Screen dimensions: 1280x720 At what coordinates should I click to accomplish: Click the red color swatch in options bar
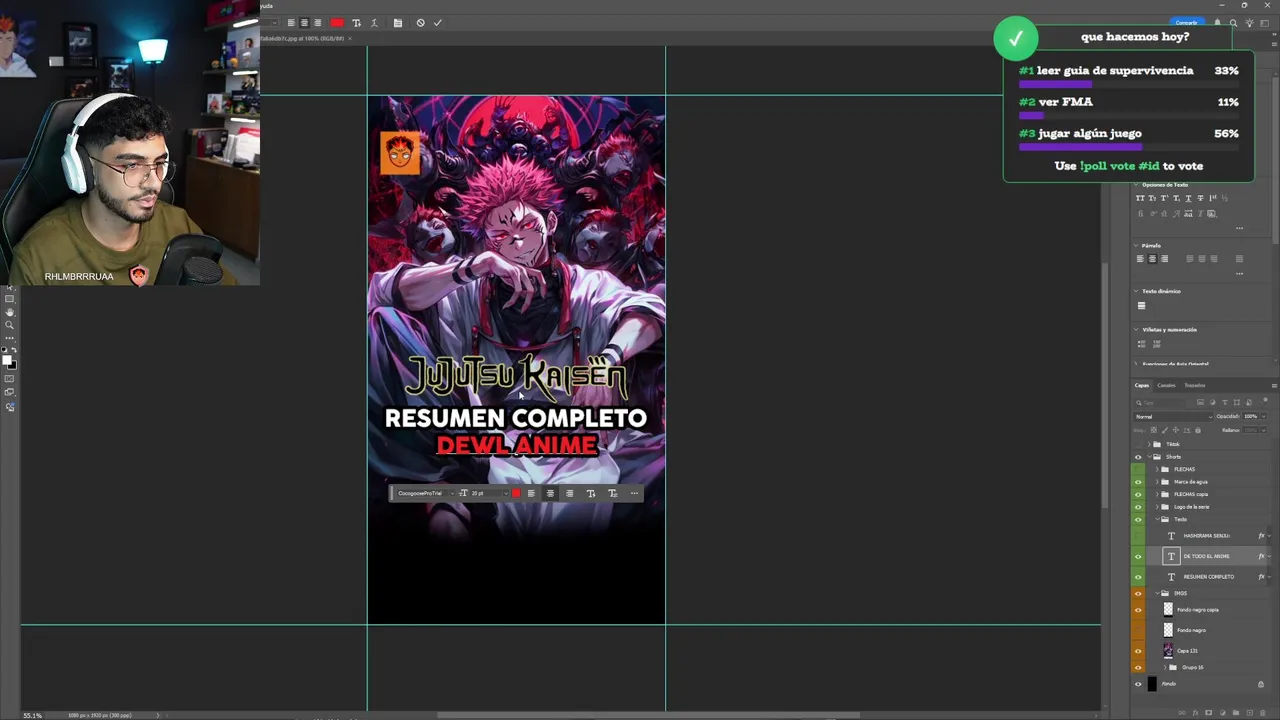tap(337, 22)
